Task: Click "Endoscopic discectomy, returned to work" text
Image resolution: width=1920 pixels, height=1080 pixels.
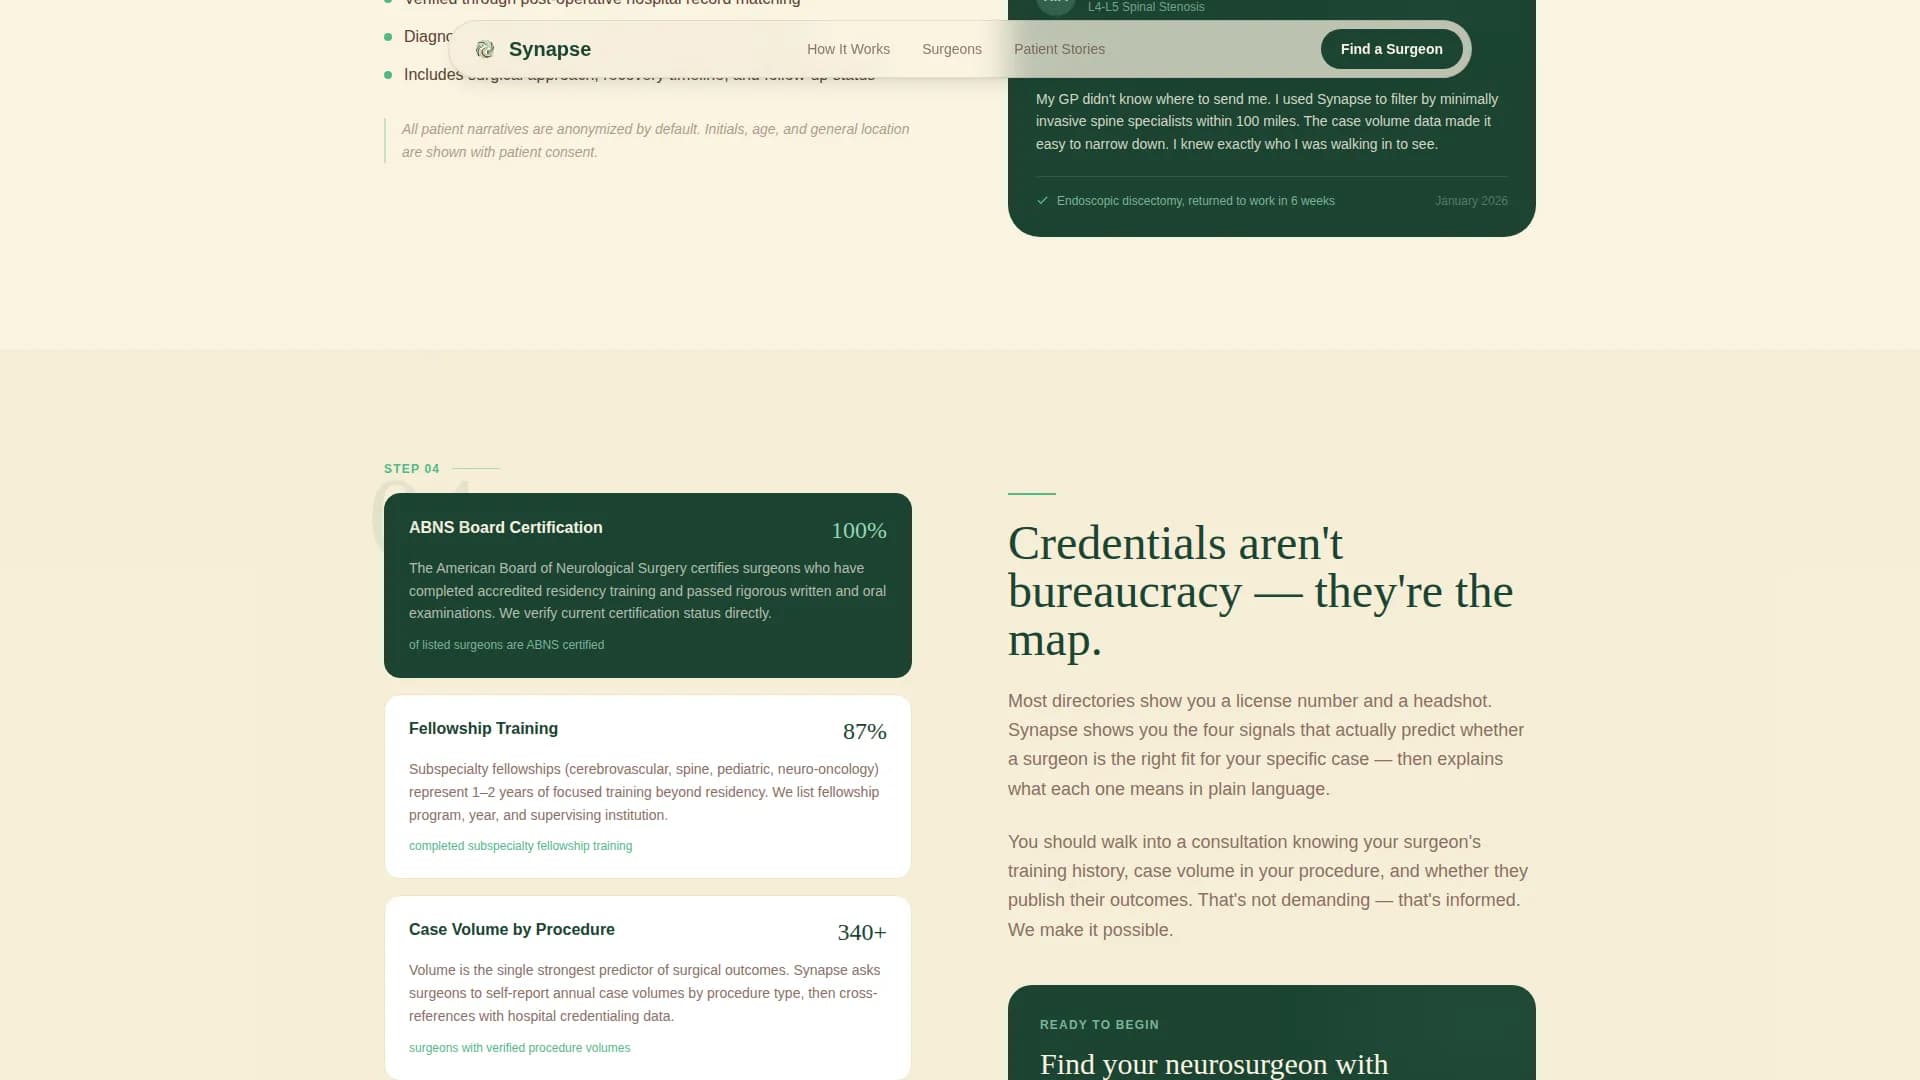Action: [1195, 201]
